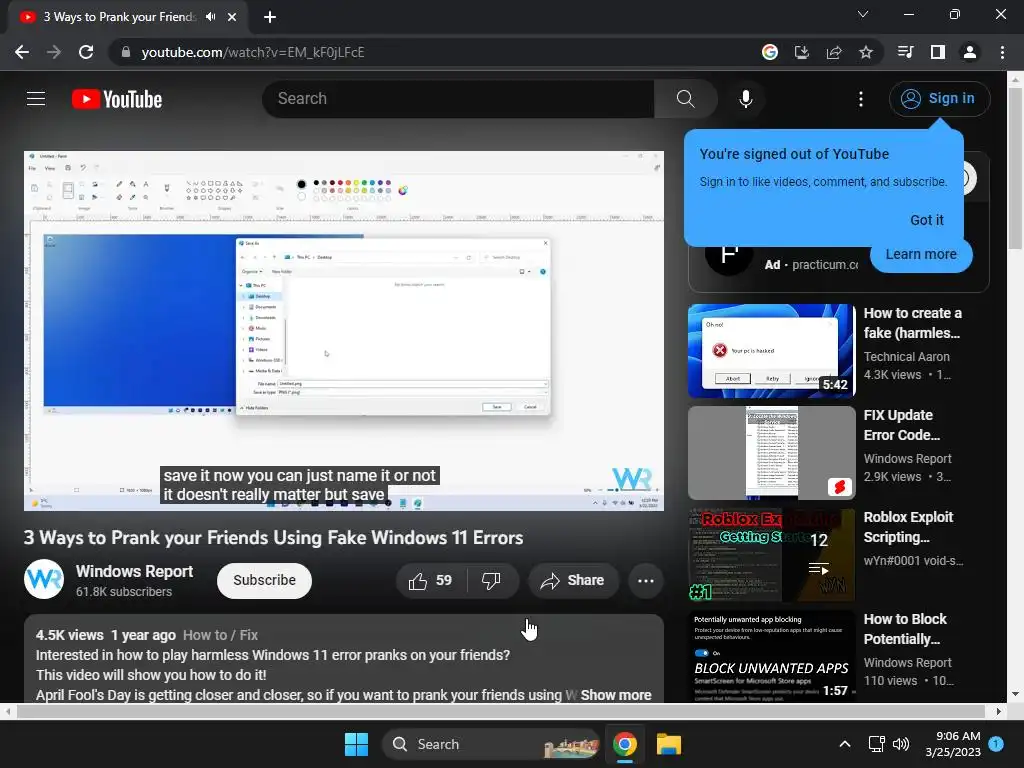Click the horizontal scrollbar at page bottom

[x=500, y=711]
